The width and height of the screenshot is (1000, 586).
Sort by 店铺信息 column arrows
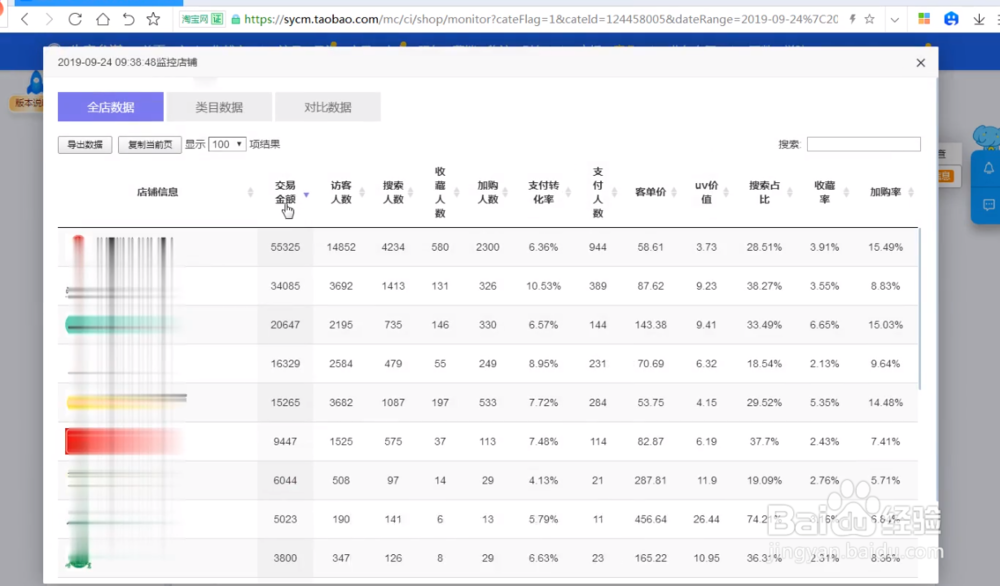click(250, 193)
